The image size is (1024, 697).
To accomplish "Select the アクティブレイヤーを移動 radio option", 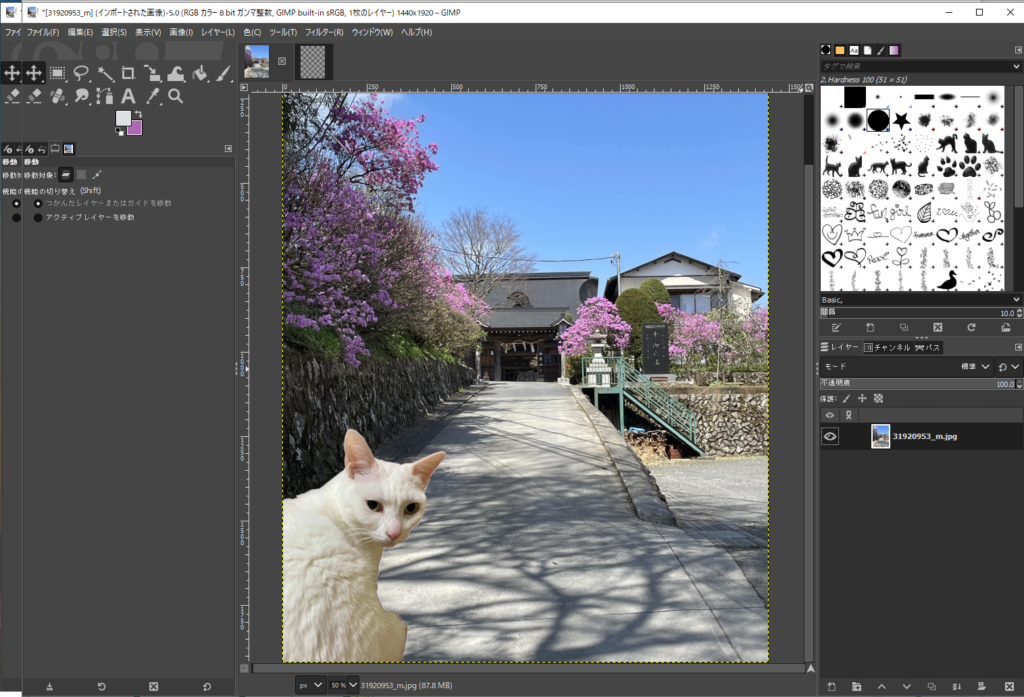I will (x=38, y=217).
